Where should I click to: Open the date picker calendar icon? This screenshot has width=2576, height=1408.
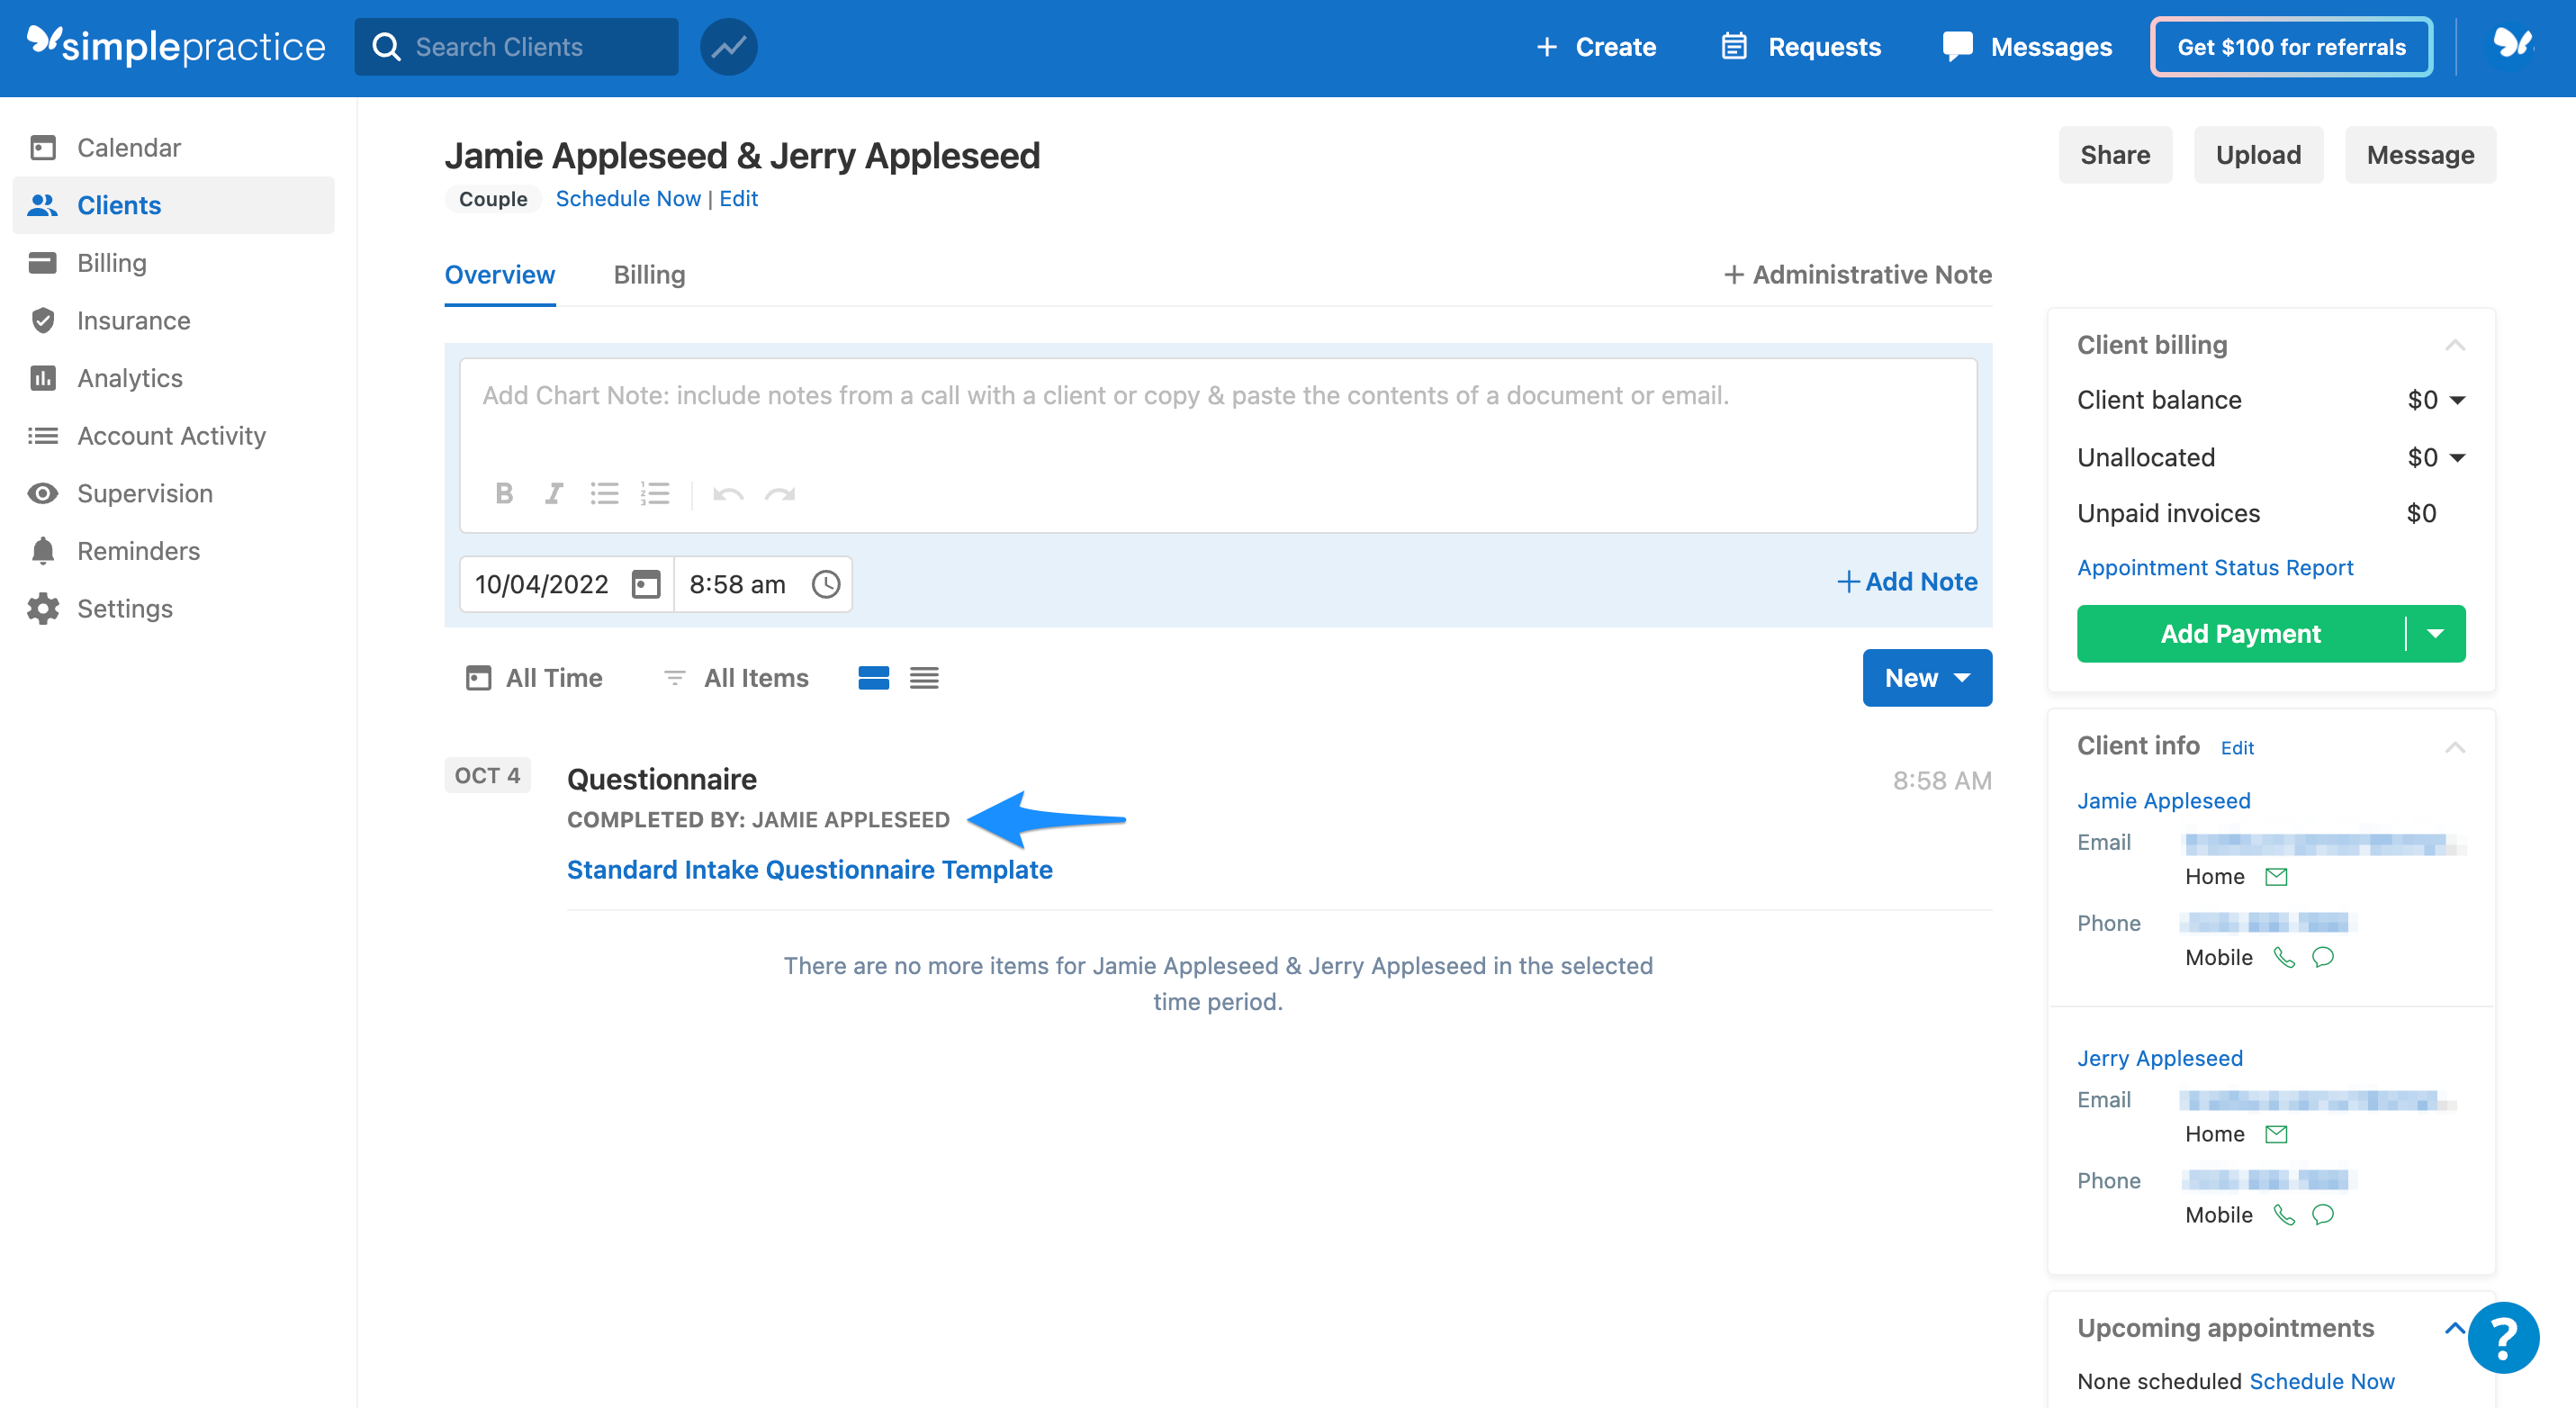pyautogui.click(x=645, y=583)
